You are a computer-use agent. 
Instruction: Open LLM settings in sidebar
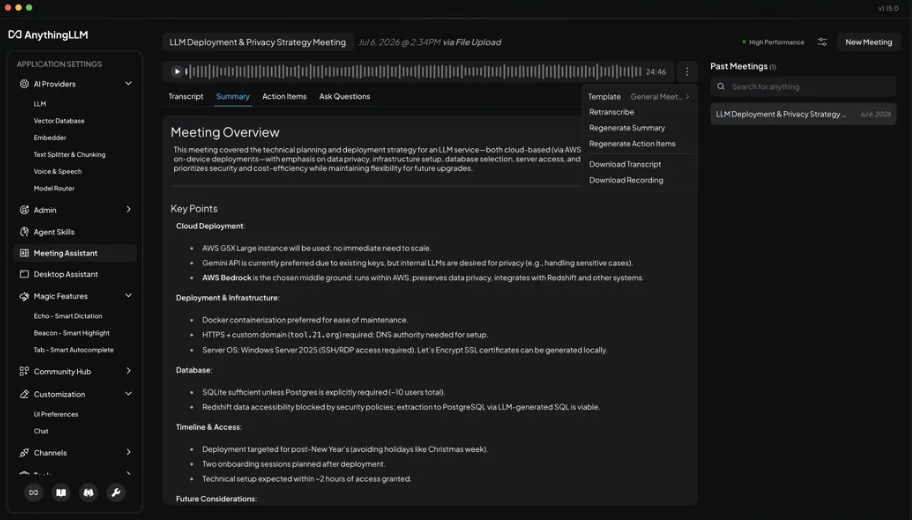coord(40,104)
